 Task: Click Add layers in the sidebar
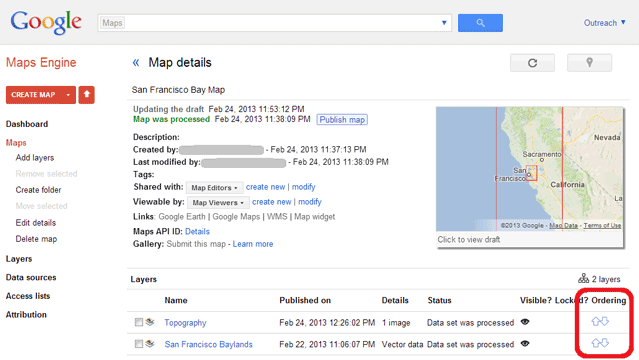[35, 158]
